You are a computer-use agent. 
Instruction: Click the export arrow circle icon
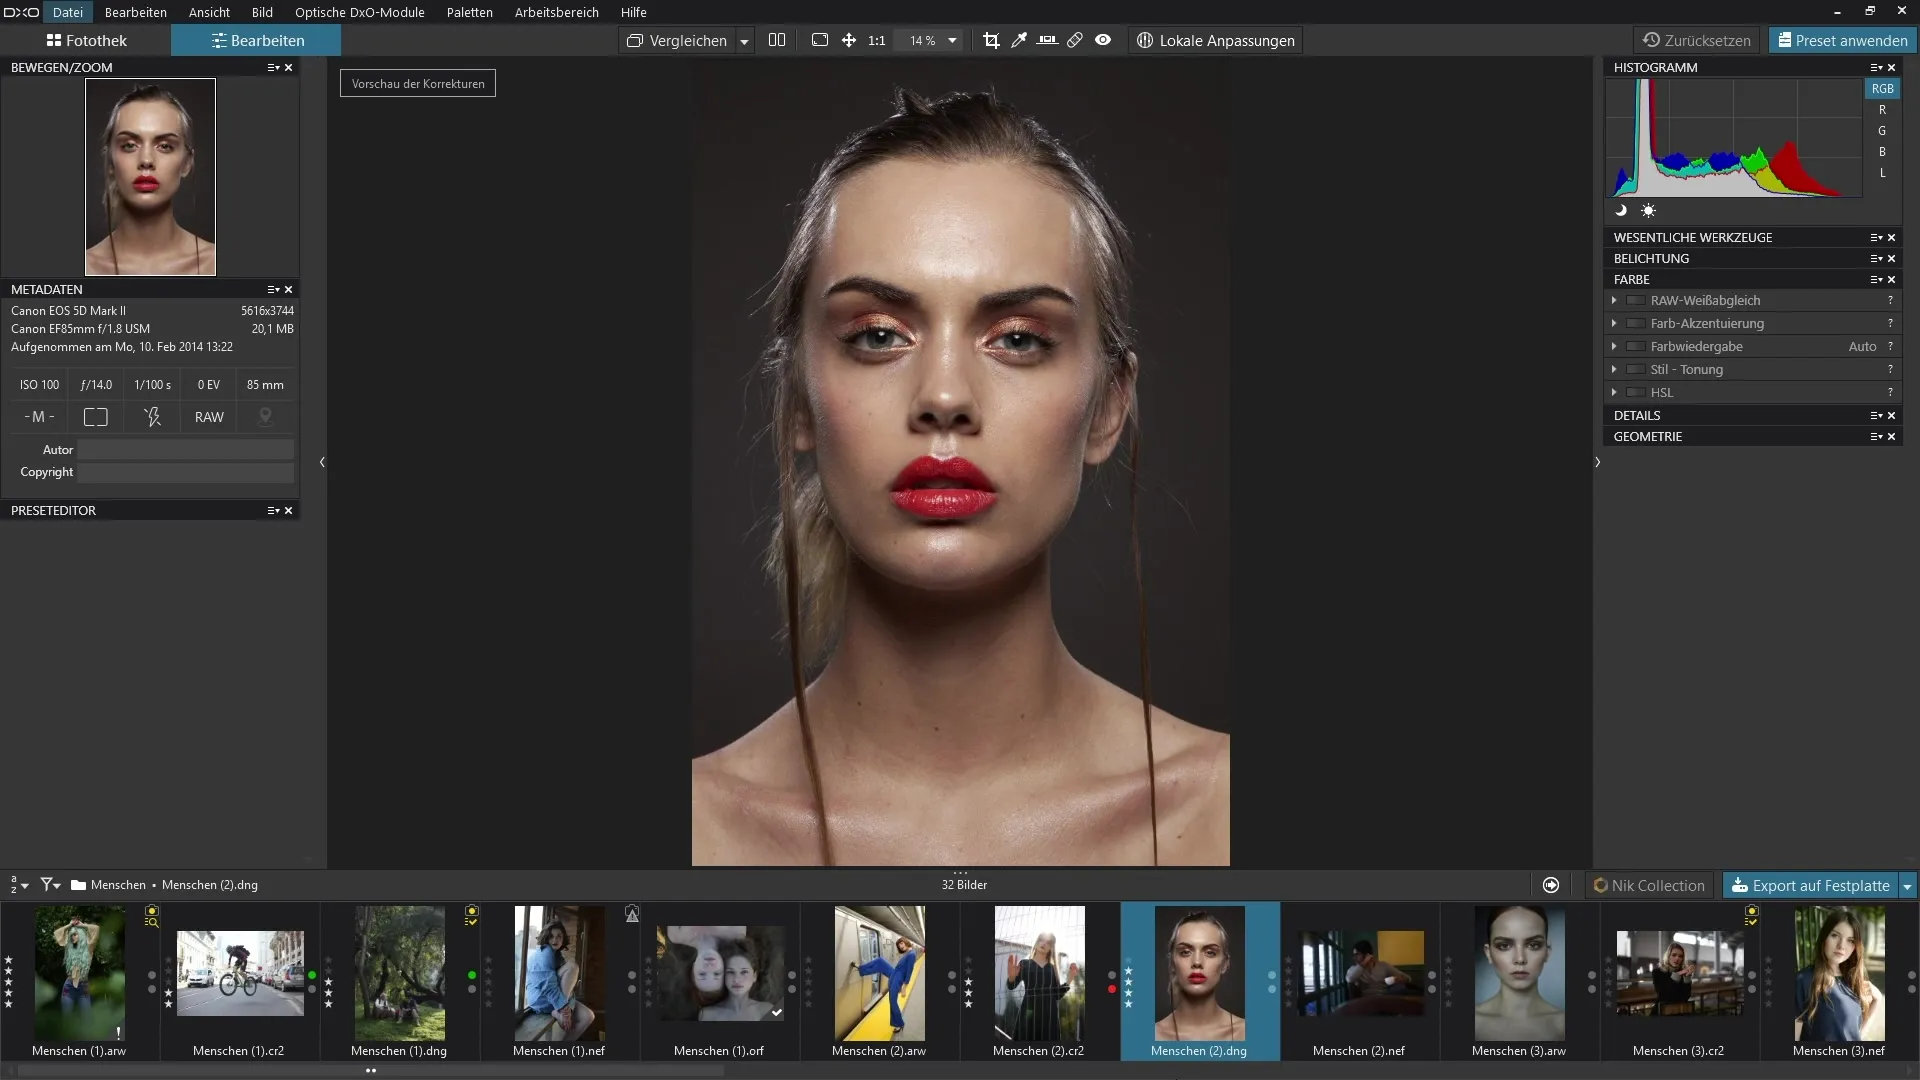(x=1551, y=885)
